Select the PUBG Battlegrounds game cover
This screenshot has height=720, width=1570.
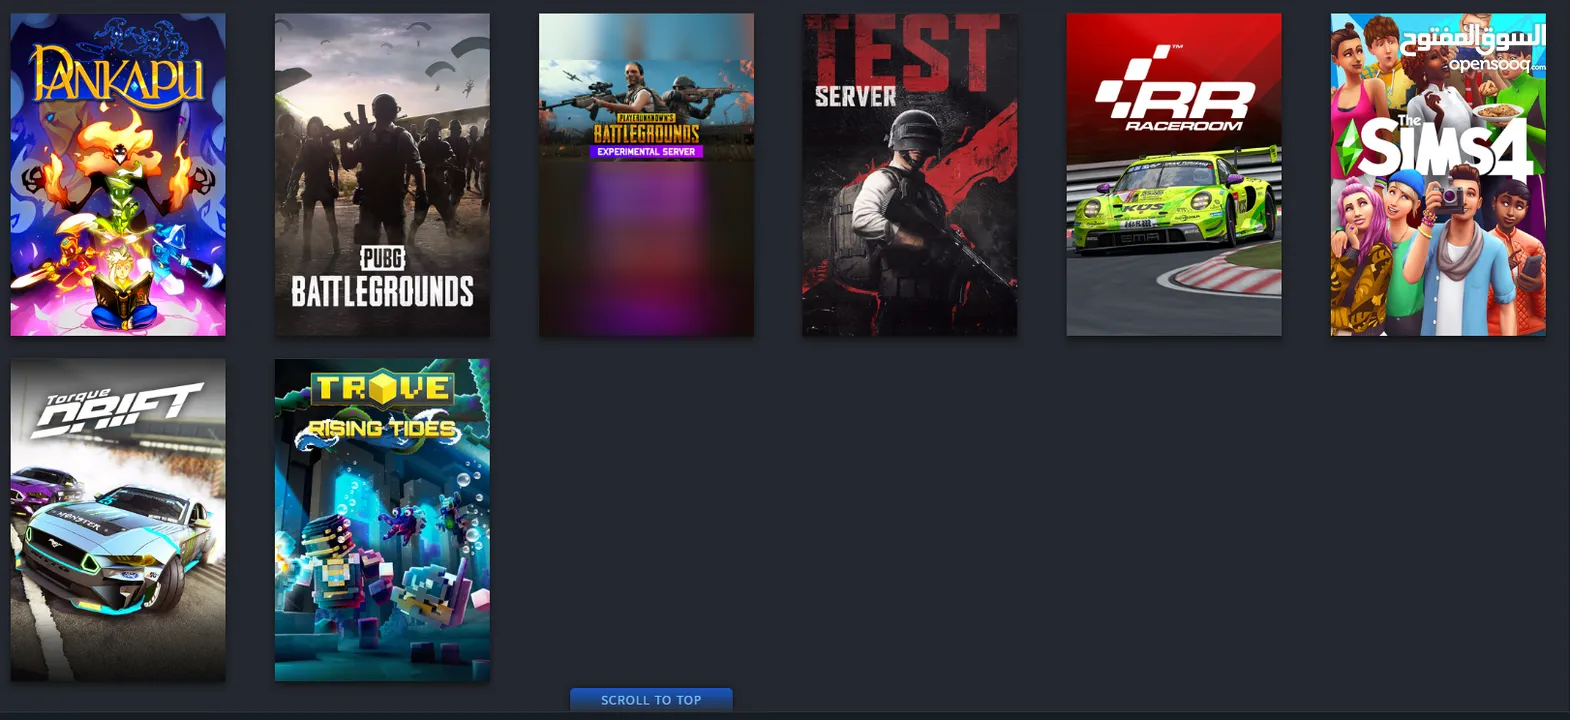(x=382, y=175)
